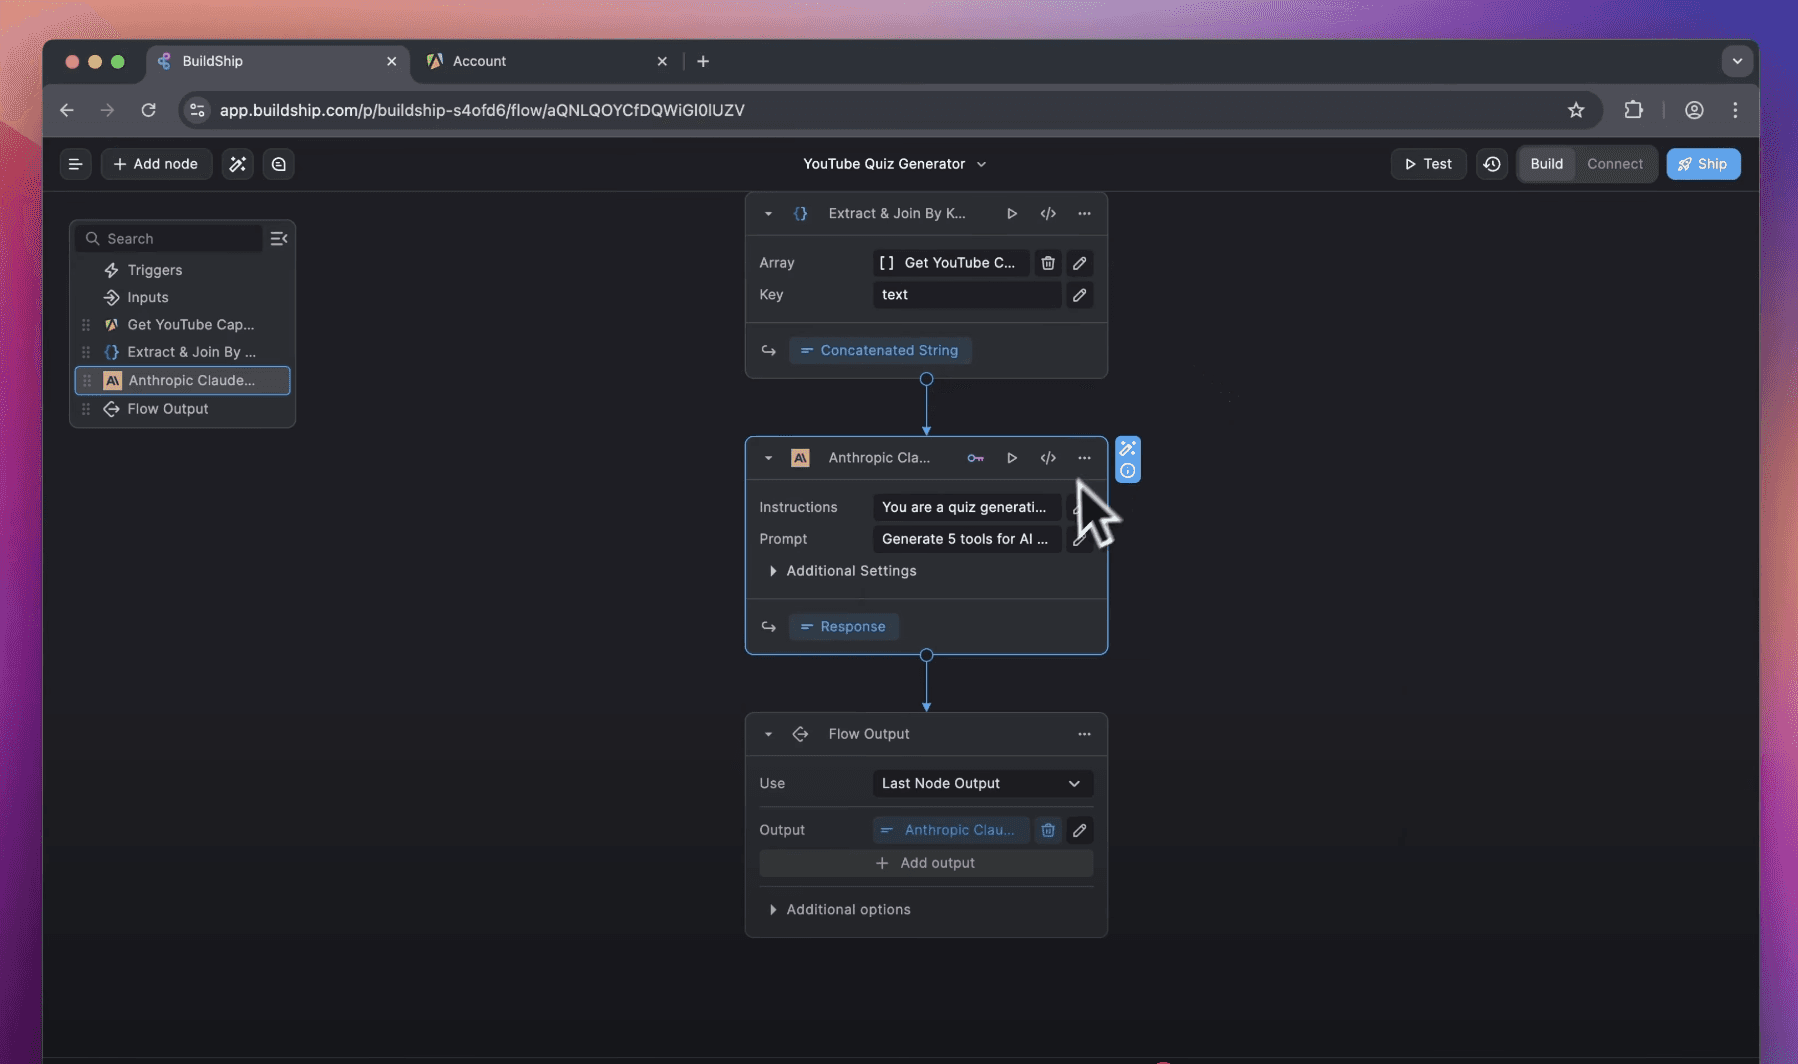The width and height of the screenshot is (1798, 1064).
Task: Open a new browser tab
Action: [703, 61]
